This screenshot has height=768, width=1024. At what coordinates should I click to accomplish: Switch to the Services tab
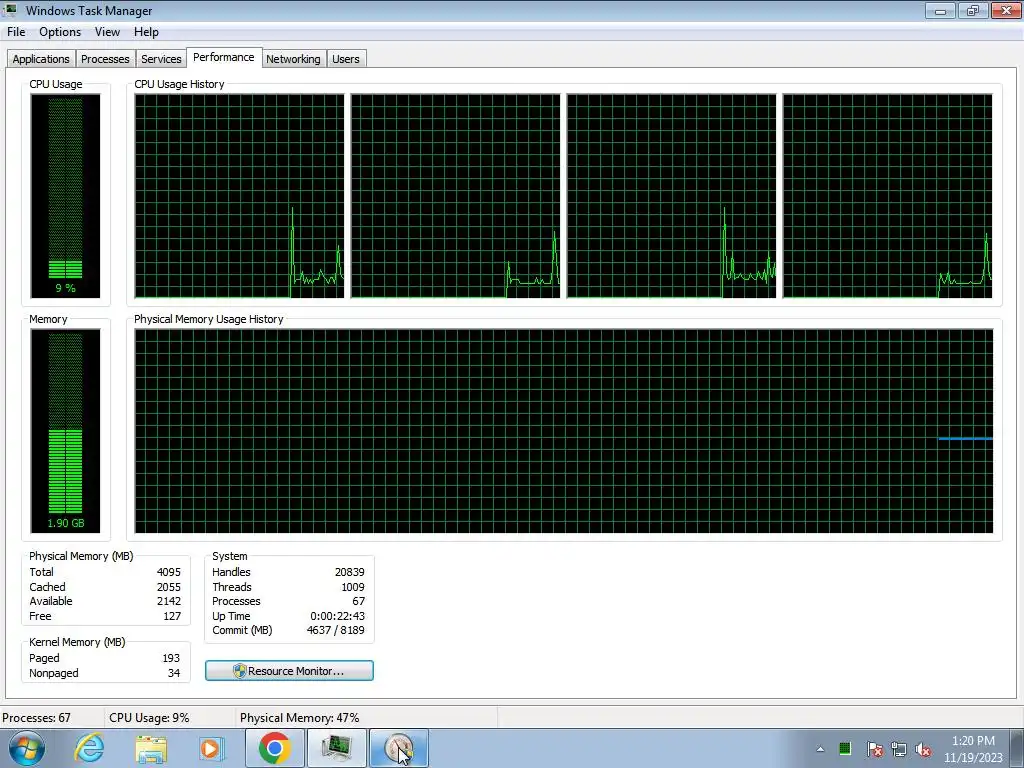click(x=161, y=59)
